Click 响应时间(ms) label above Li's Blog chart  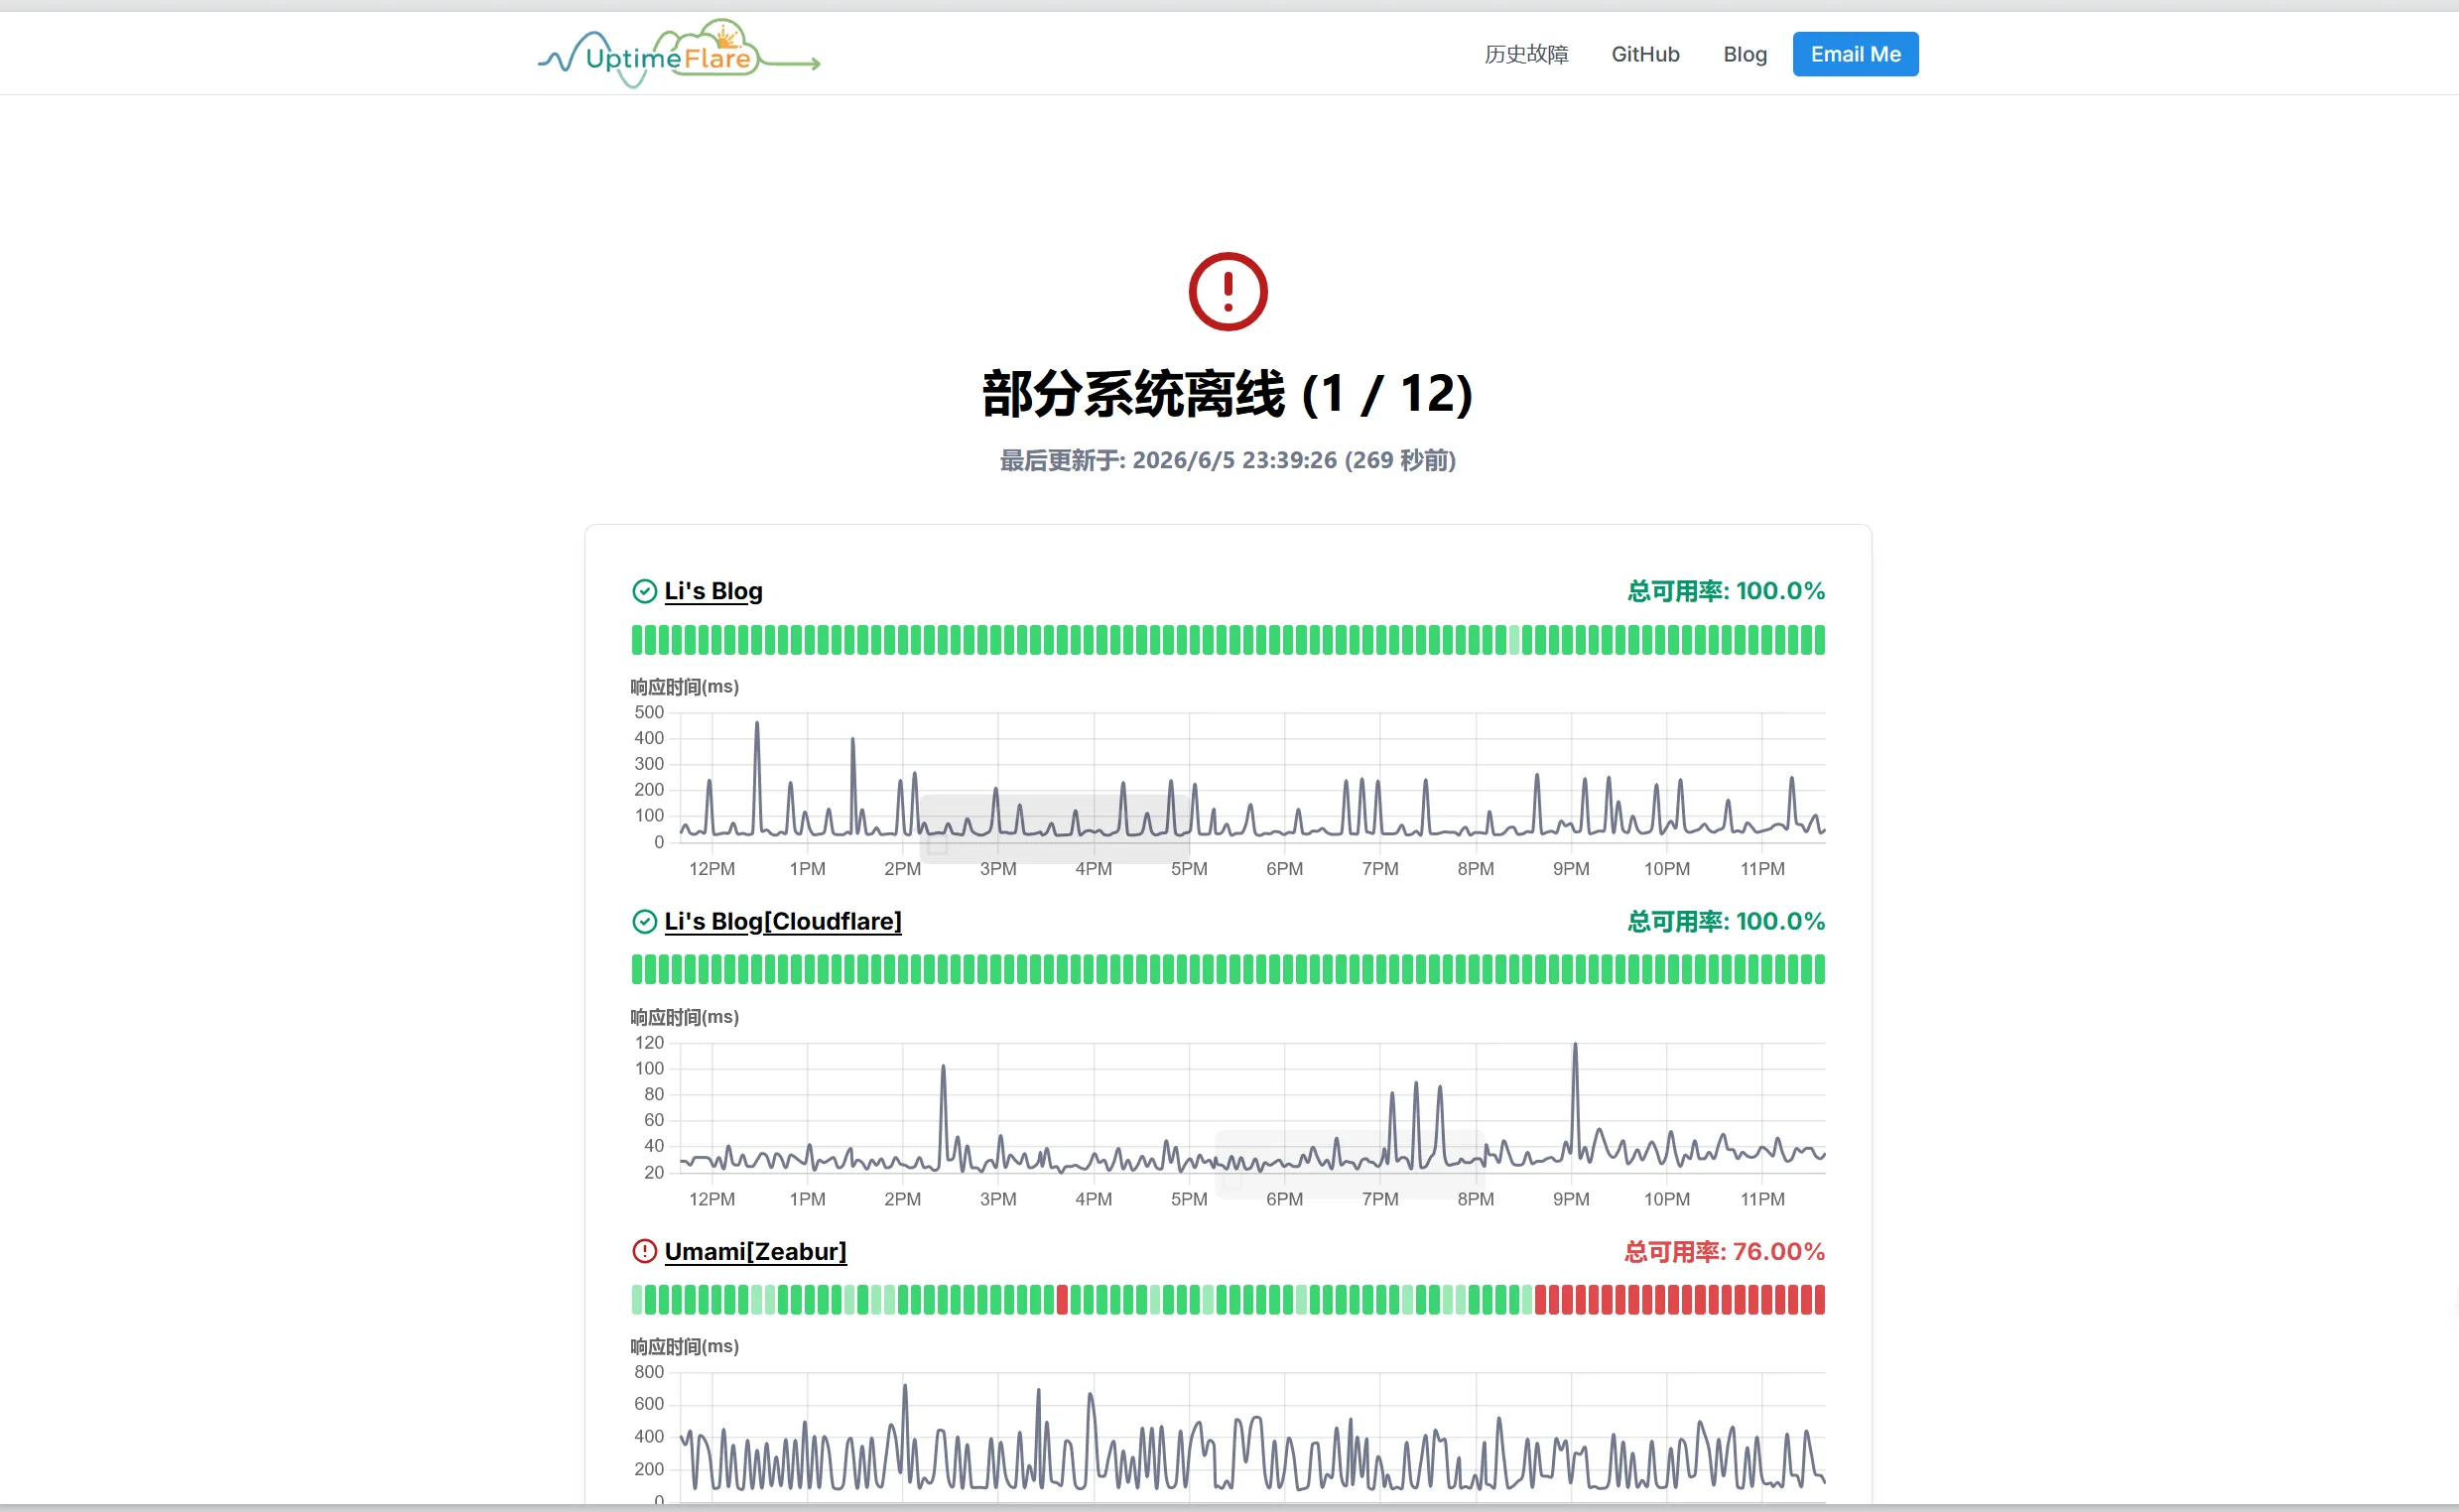tap(684, 687)
